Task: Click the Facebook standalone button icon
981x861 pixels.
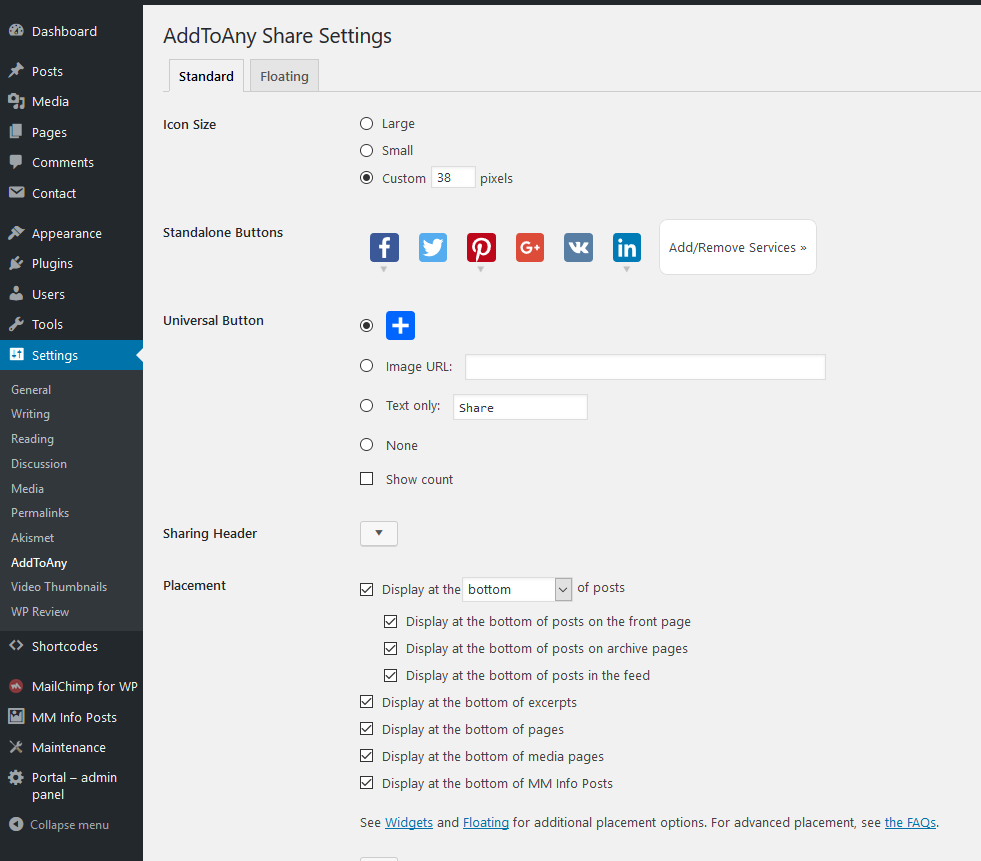Action: coord(384,247)
